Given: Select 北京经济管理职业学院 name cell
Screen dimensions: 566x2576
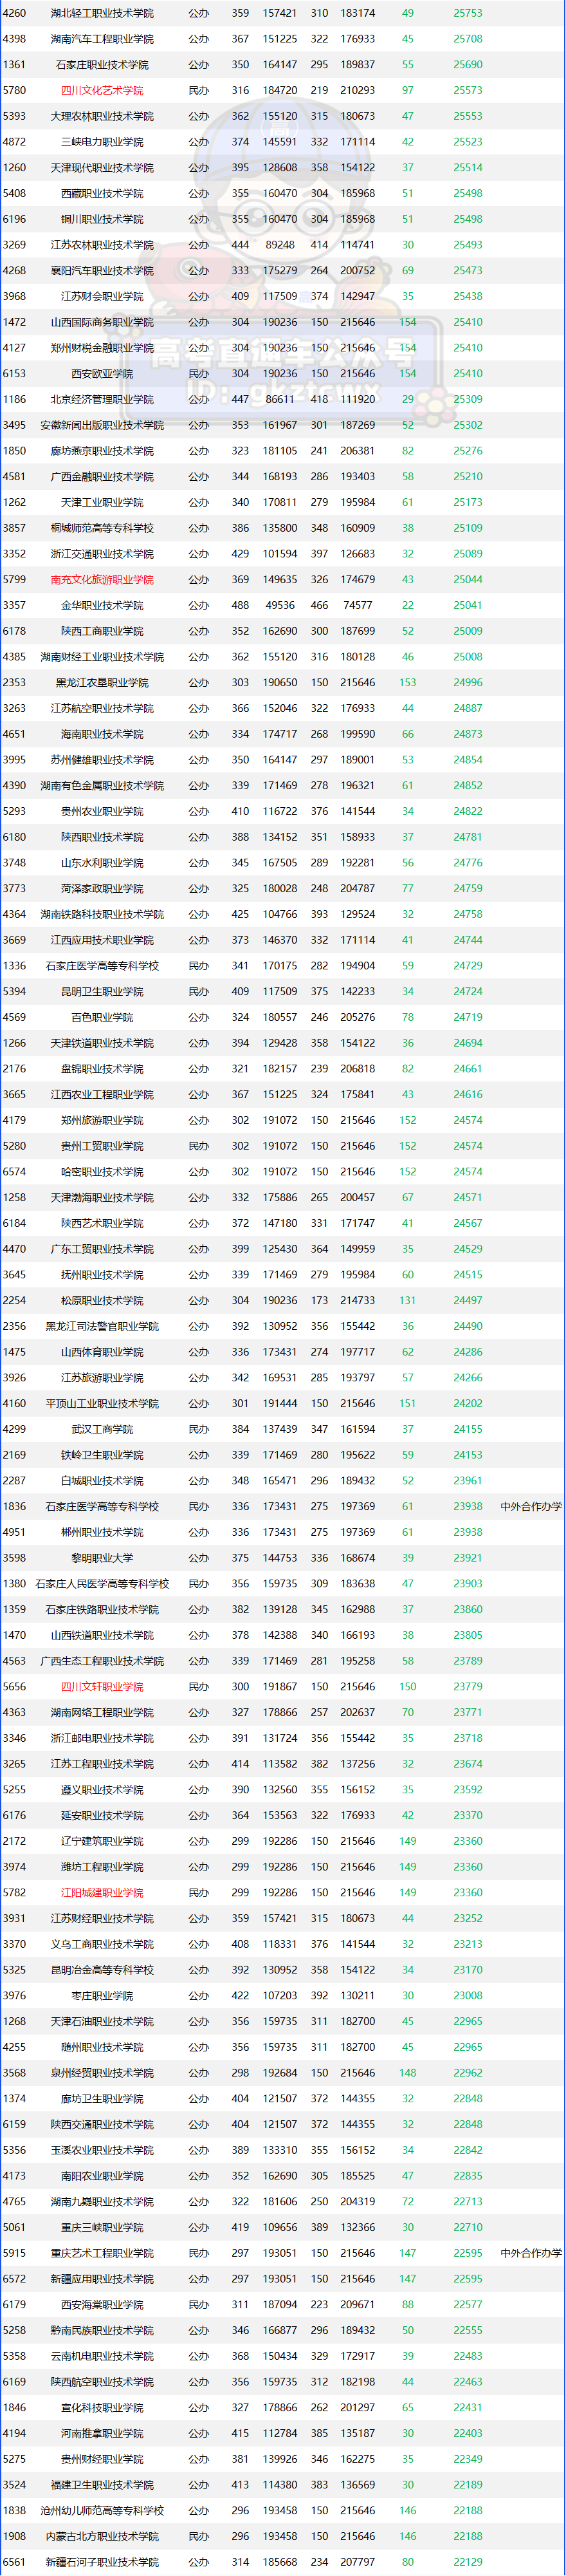Looking at the screenshot, I should (x=102, y=400).
